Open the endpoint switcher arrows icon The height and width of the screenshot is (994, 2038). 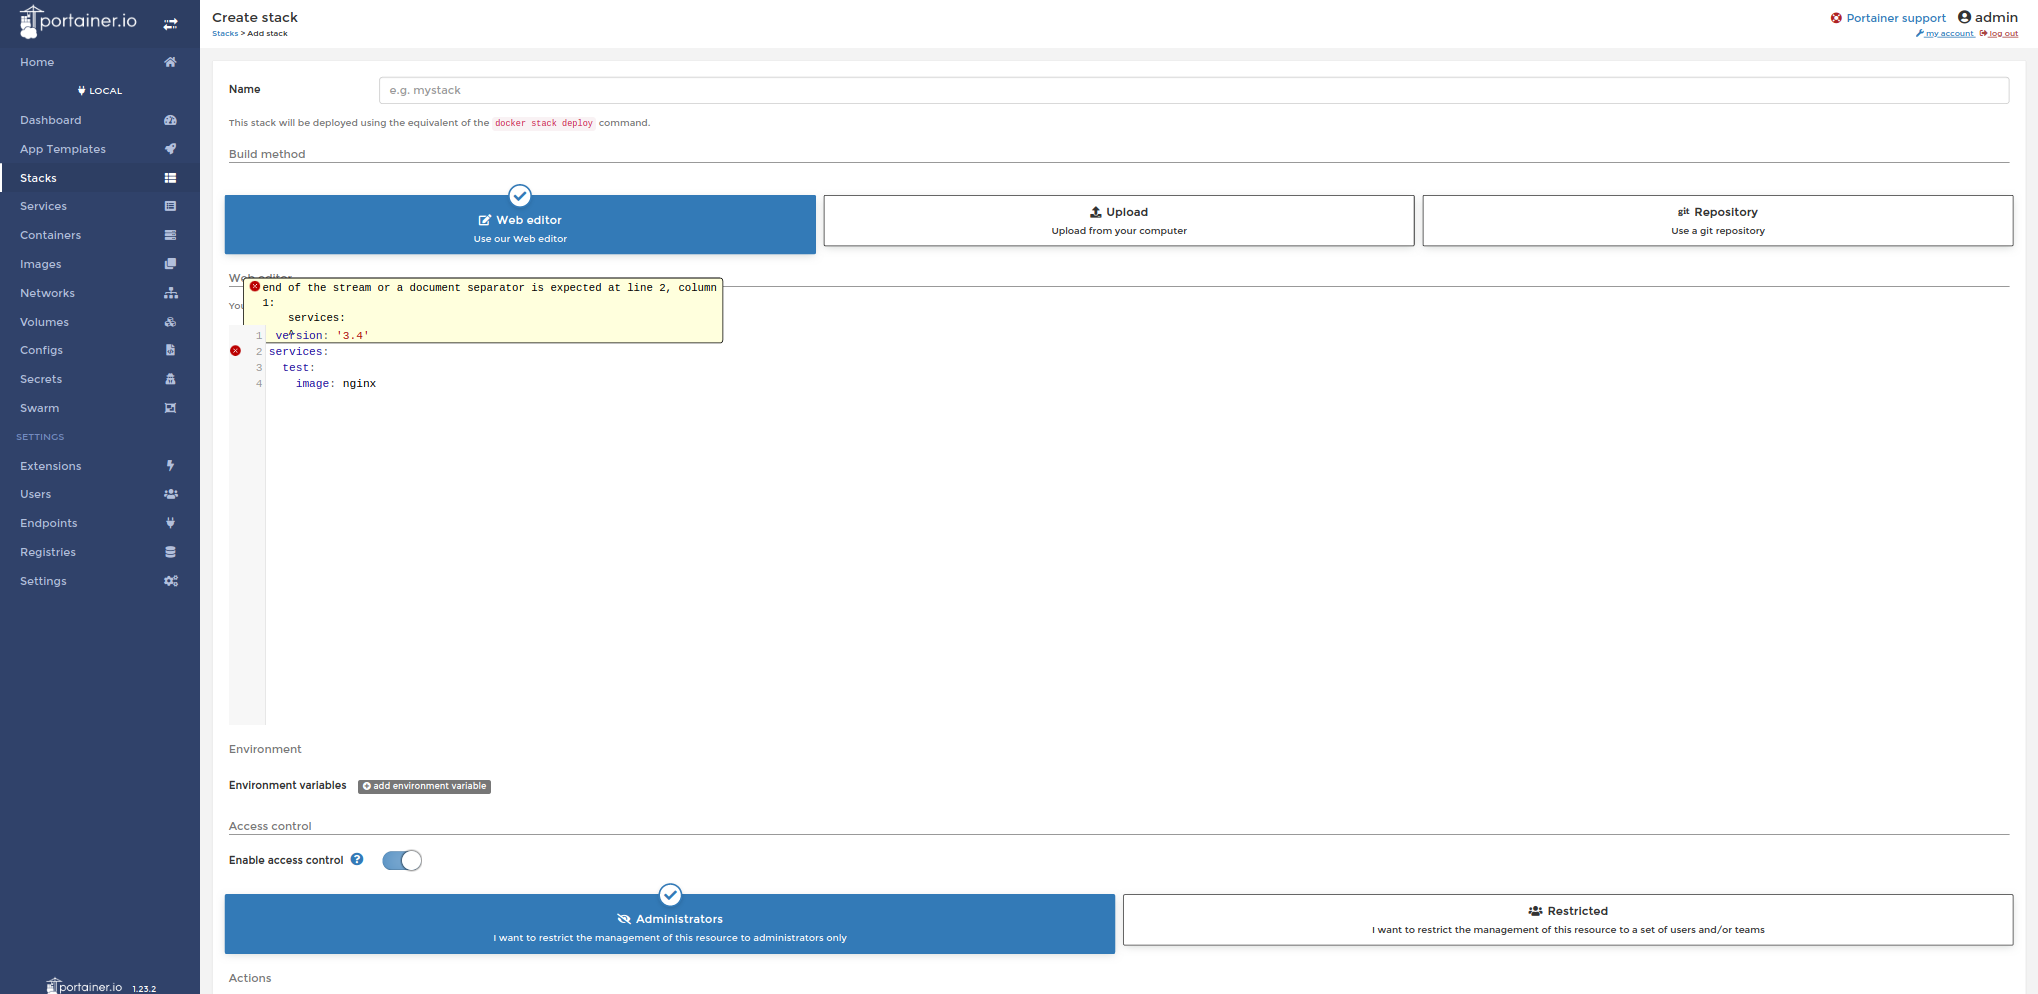pyautogui.click(x=168, y=22)
